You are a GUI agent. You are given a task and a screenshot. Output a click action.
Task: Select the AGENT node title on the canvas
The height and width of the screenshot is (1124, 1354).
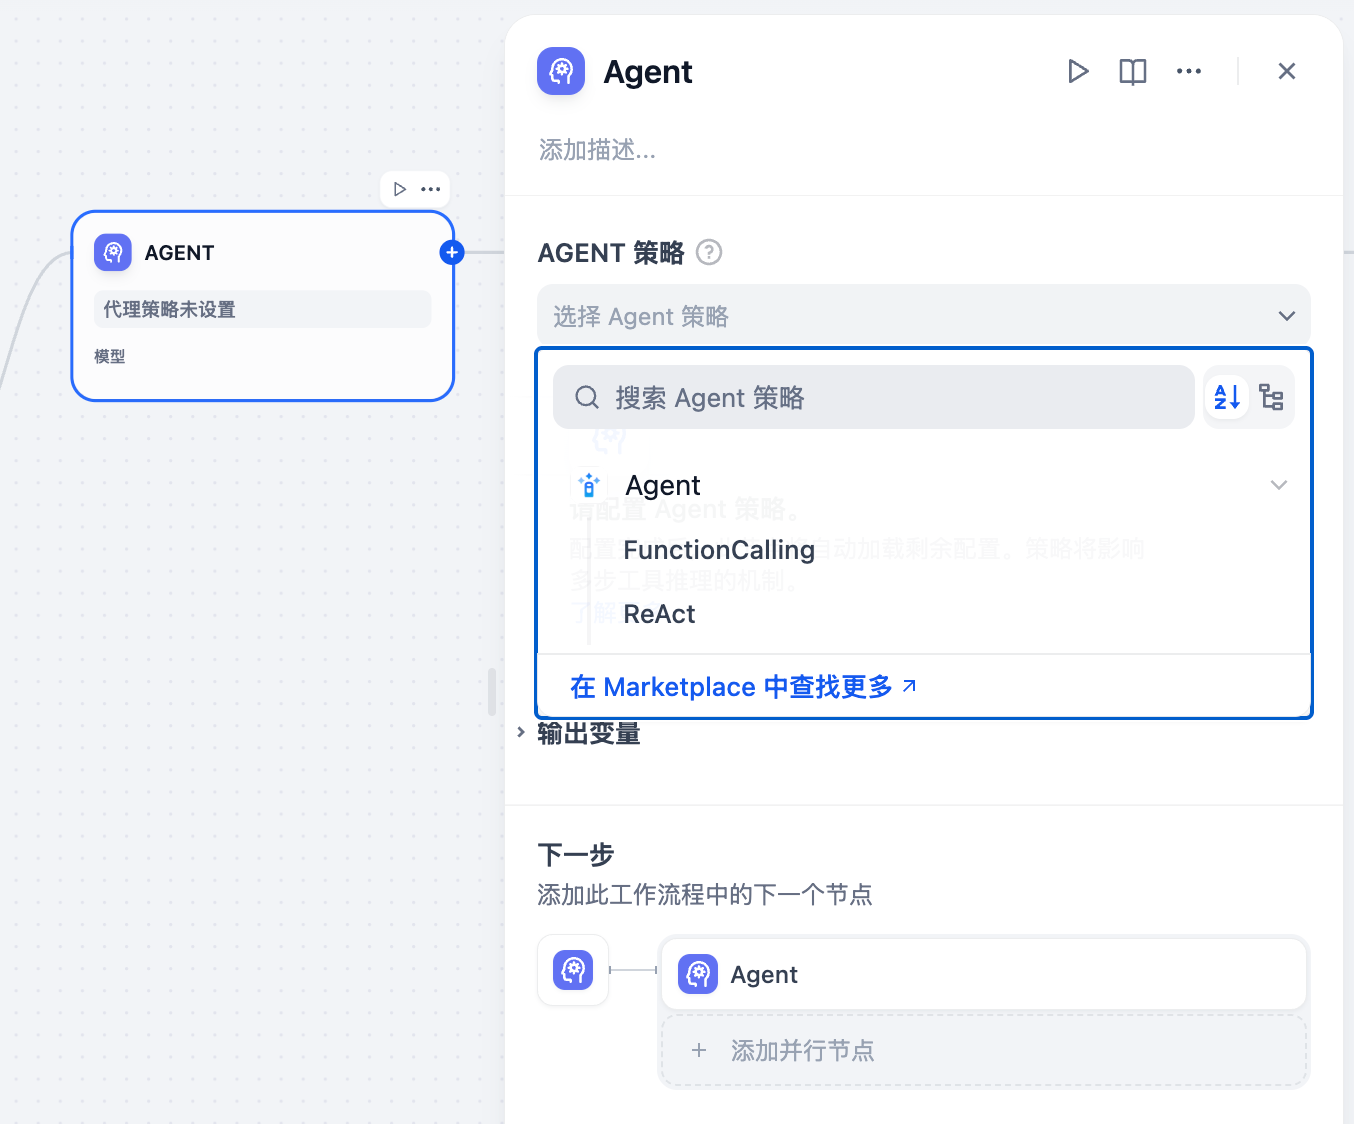pyautogui.click(x=180, y=253)
